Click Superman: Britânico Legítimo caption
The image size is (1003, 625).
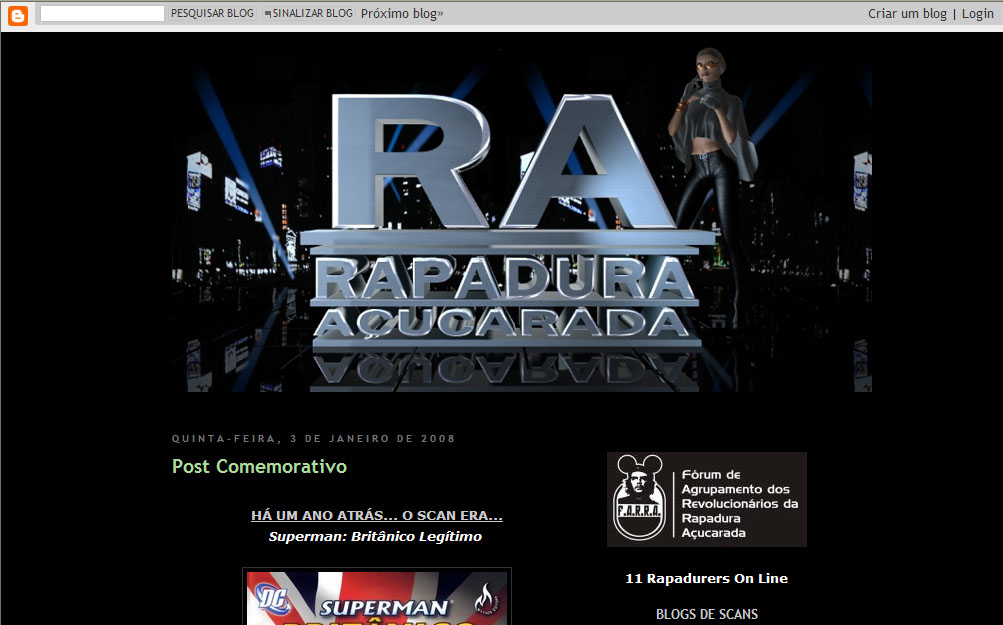tap(375, 537)
